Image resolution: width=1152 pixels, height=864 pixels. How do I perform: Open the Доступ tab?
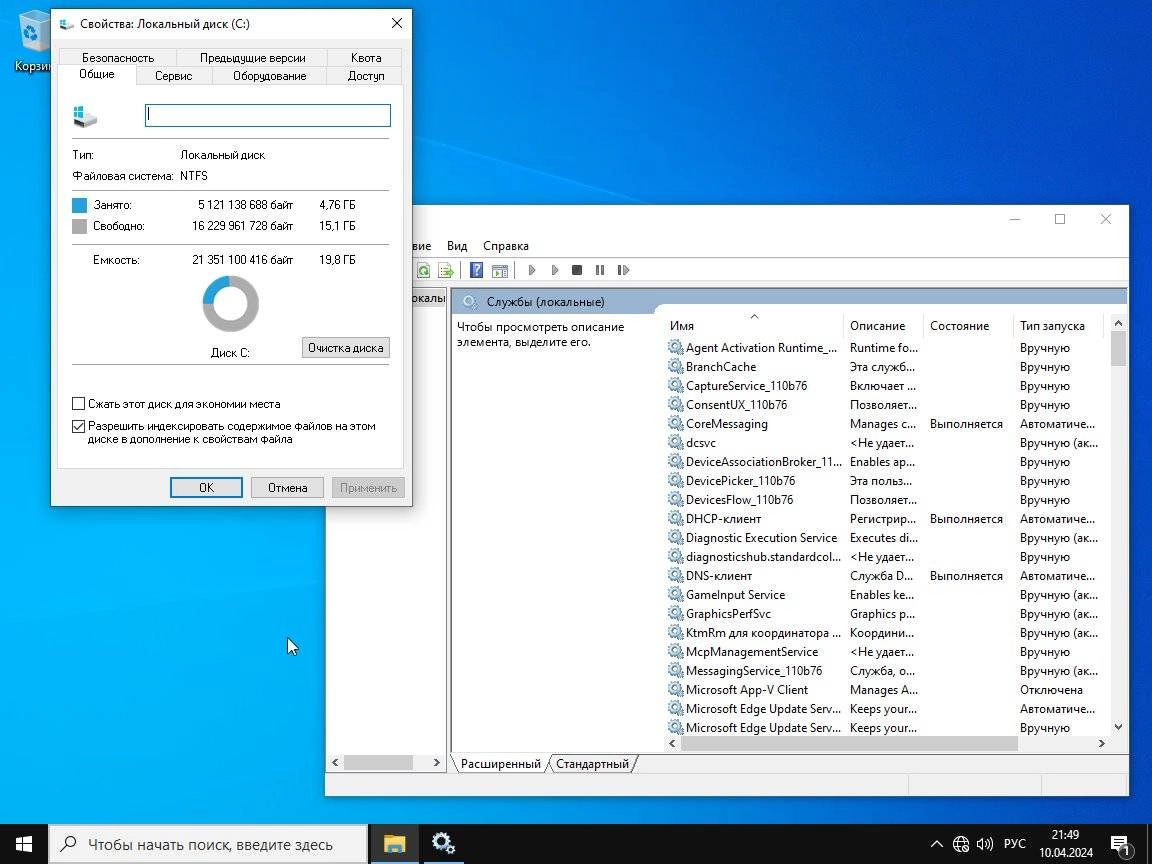366,76
